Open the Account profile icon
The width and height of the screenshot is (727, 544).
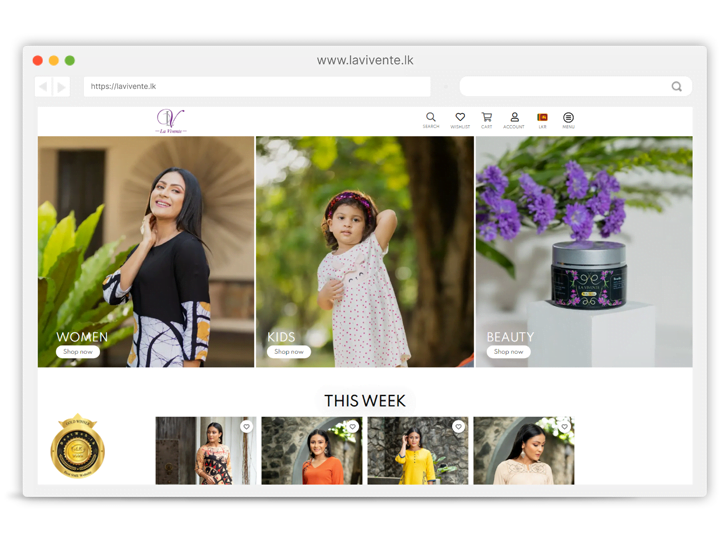514,118
